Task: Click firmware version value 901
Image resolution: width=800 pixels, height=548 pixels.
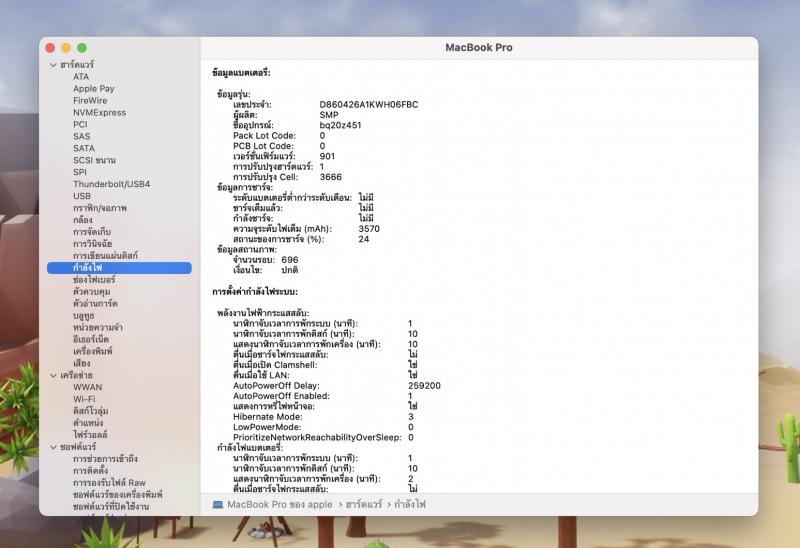Action: click(x=327, y=156)
